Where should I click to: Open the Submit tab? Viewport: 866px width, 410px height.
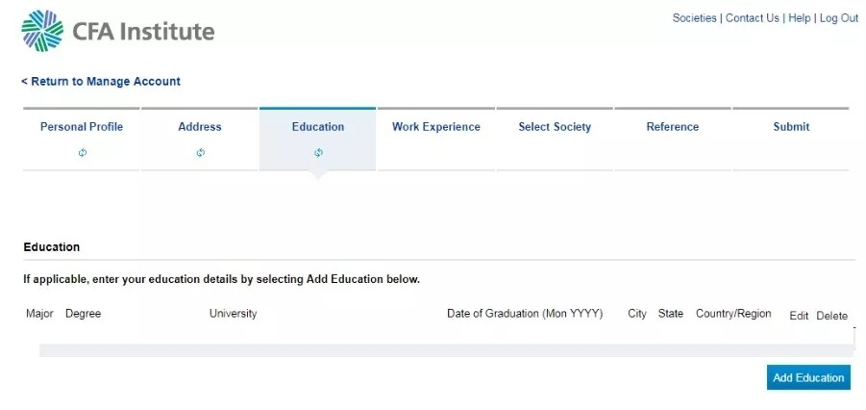[791, 127]
